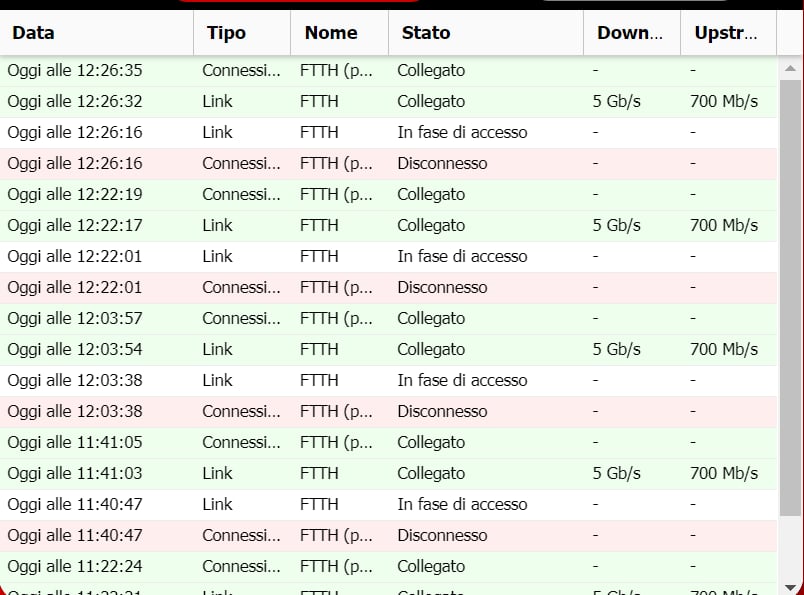This screenshot has width=804, height=595.
Task: Select the Collegato row at 12:03:57
Action: pos(431,319)
